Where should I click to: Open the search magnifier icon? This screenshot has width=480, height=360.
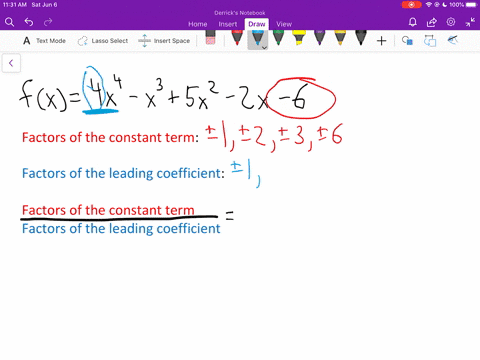point(9,22)
